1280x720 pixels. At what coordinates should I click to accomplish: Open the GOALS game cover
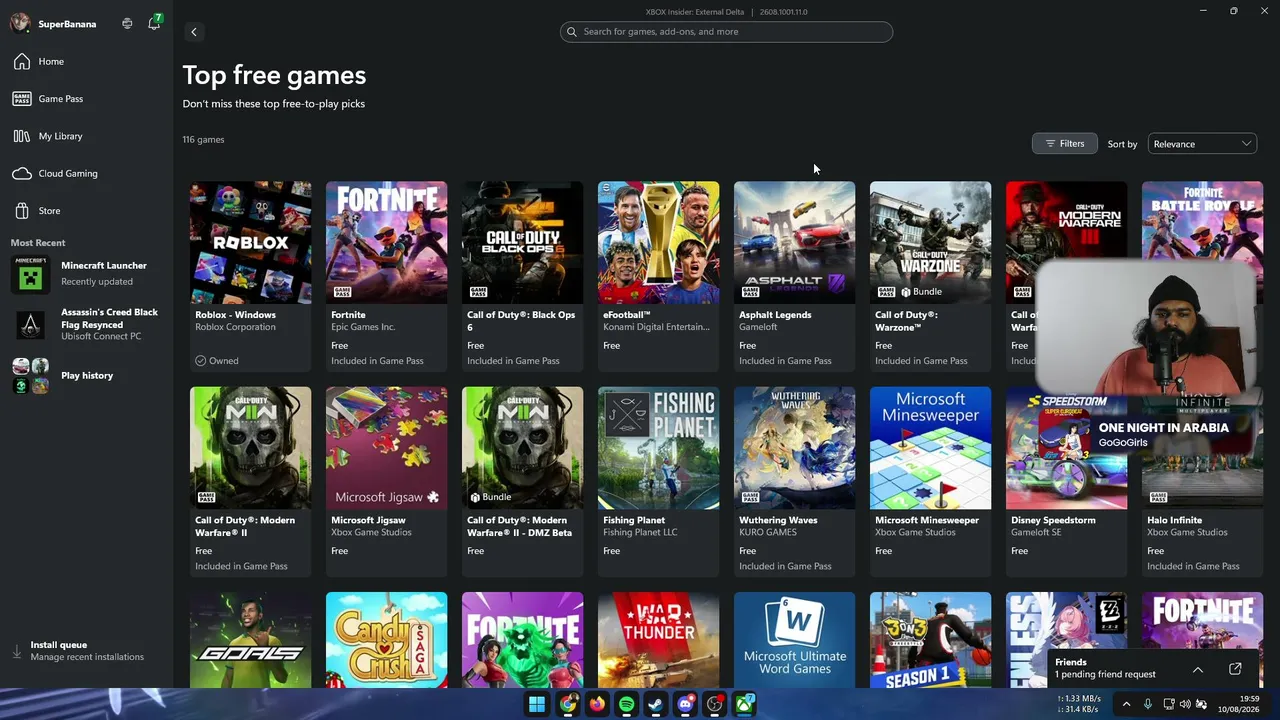point(250,640)
